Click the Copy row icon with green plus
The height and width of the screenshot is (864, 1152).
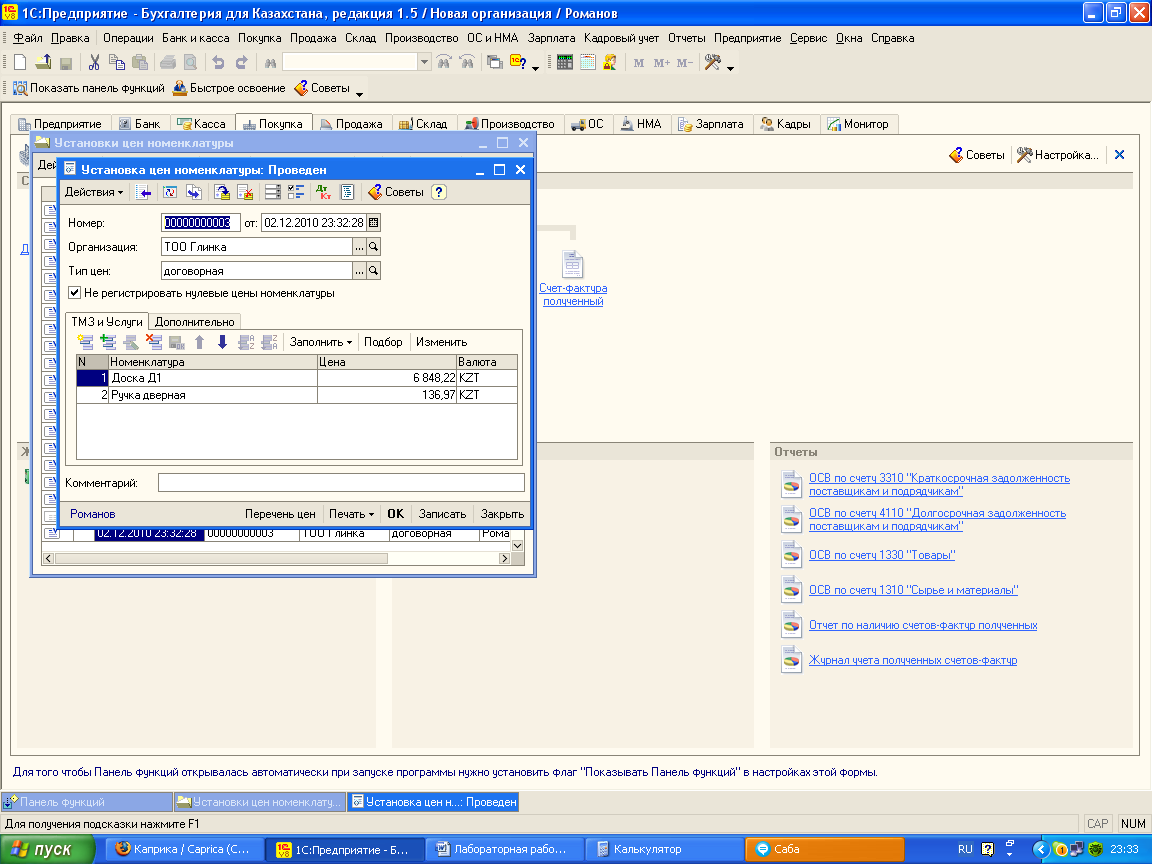click(x=108, y=342)
